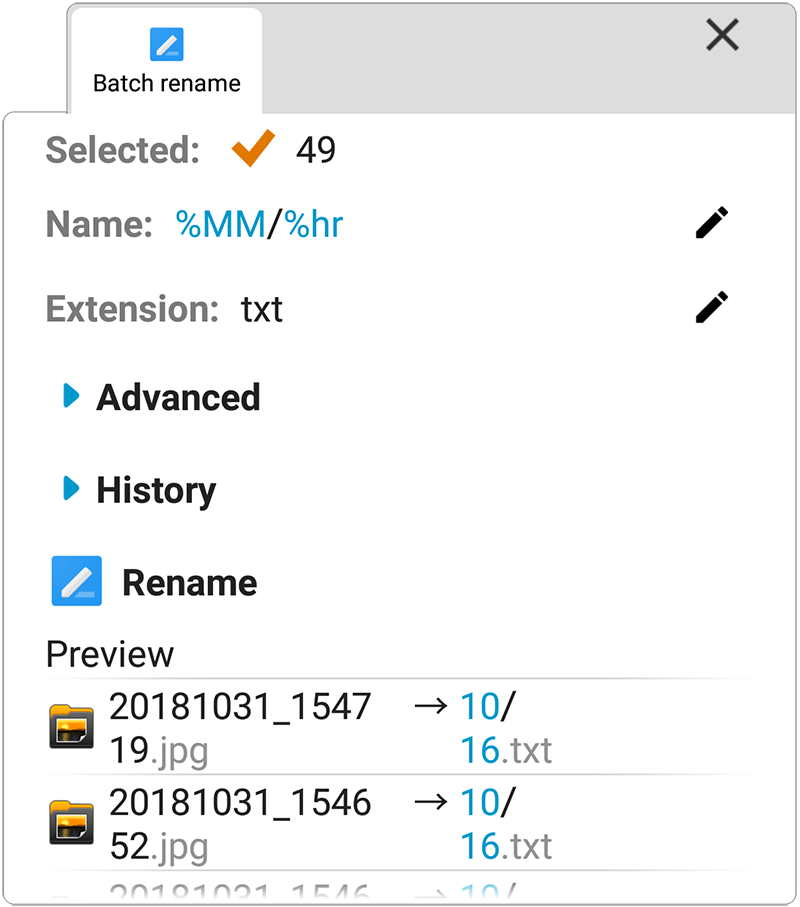Select the Batch rename tab label

coord(166,83)
